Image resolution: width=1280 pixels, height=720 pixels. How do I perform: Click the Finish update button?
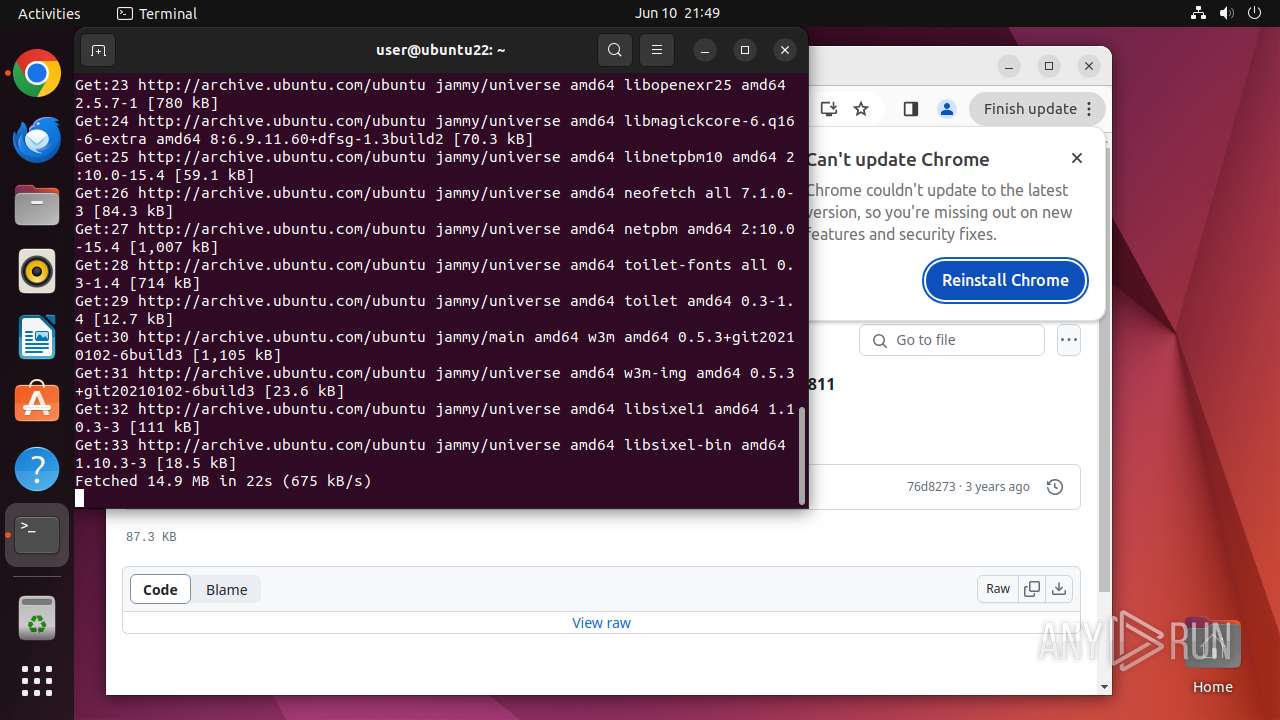(1037, 109)
